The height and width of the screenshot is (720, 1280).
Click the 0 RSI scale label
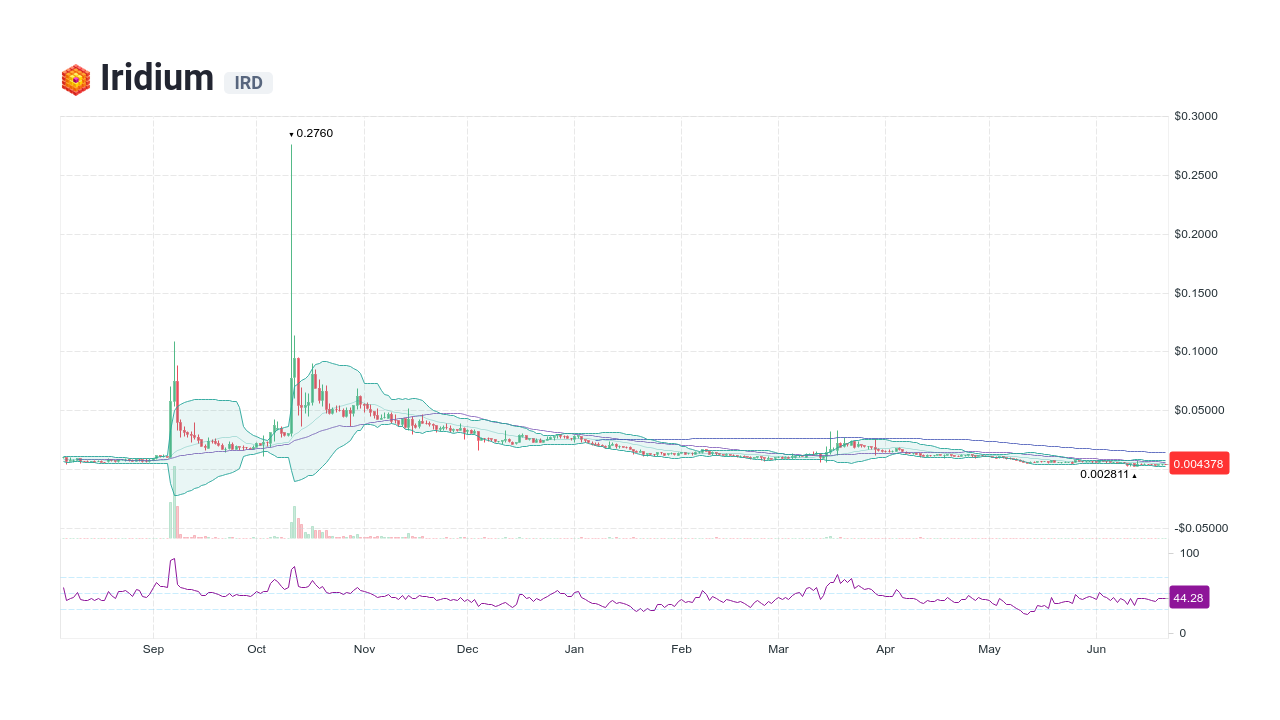1182,633
